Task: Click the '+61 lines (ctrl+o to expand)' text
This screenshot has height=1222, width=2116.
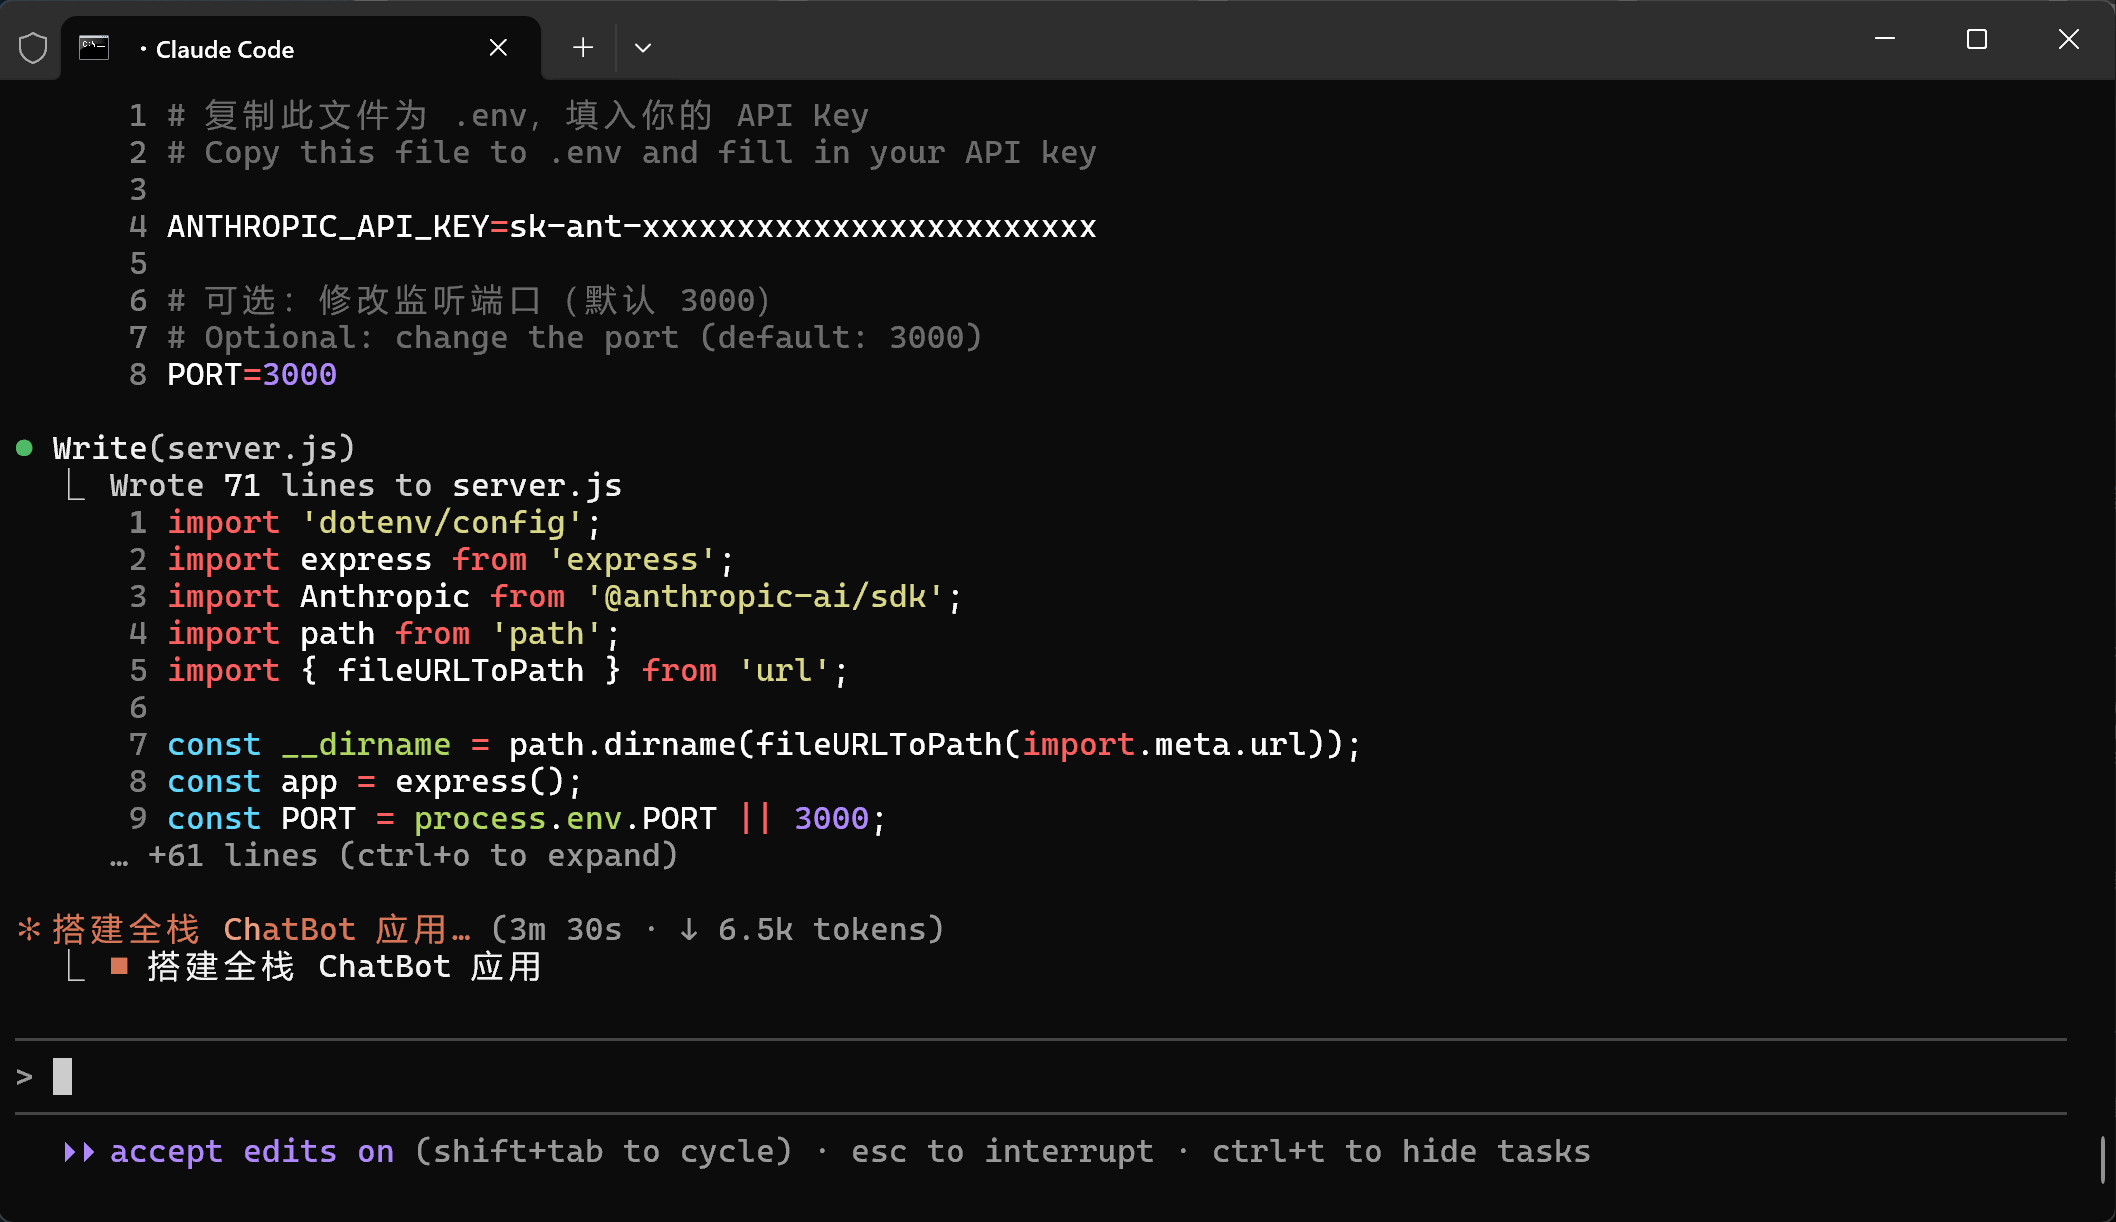Action: 413,856
